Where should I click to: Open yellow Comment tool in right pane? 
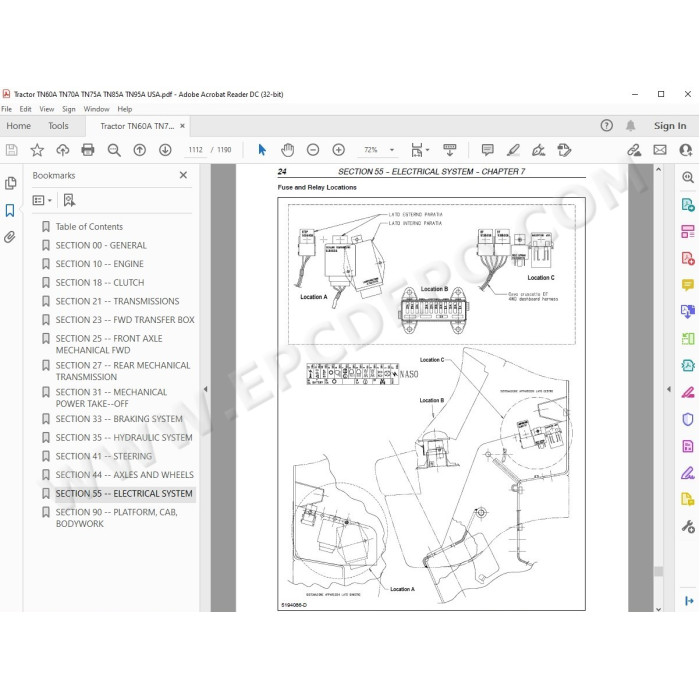click(688, 284)
